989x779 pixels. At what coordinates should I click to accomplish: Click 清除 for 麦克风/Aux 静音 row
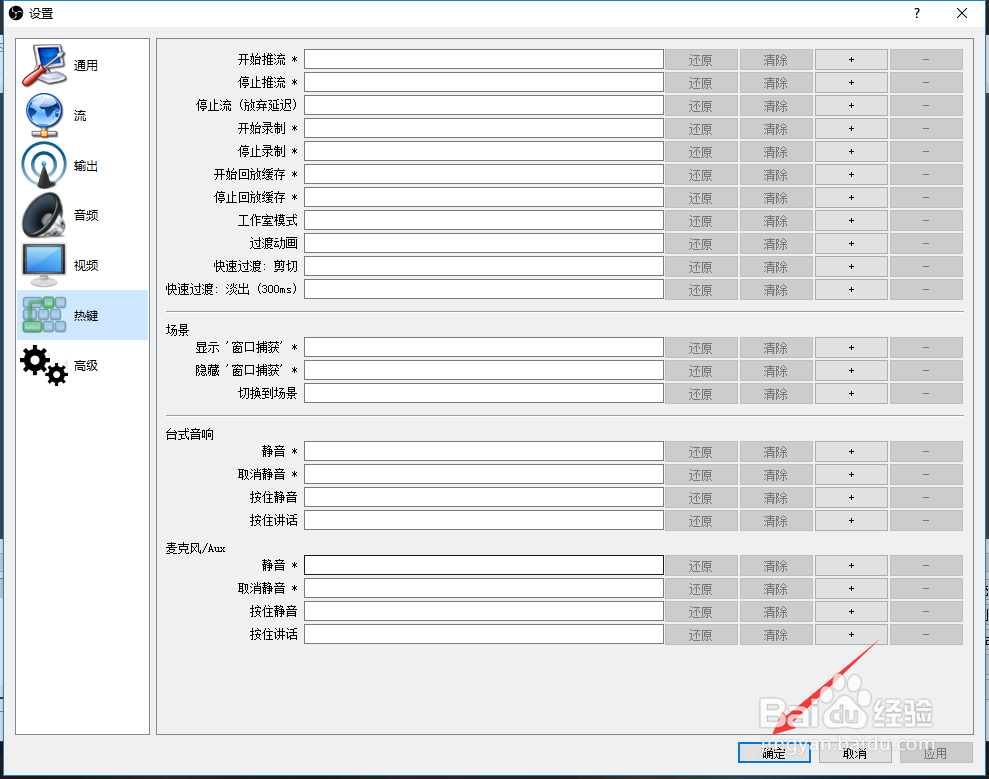click(x=776, y=566)
